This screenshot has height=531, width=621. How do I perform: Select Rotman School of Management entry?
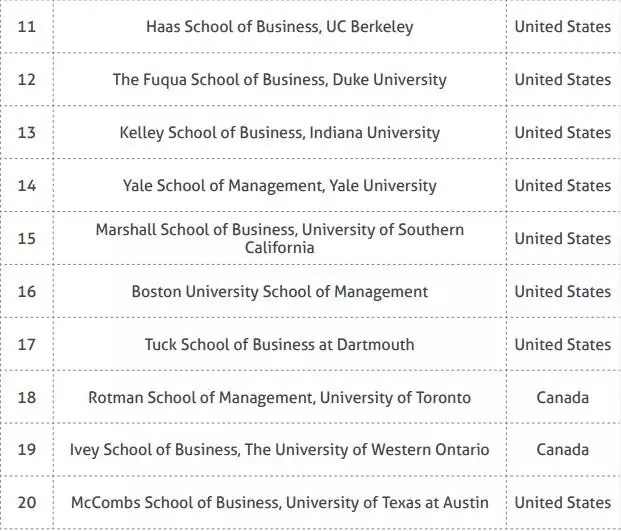[x=279, y=398]
